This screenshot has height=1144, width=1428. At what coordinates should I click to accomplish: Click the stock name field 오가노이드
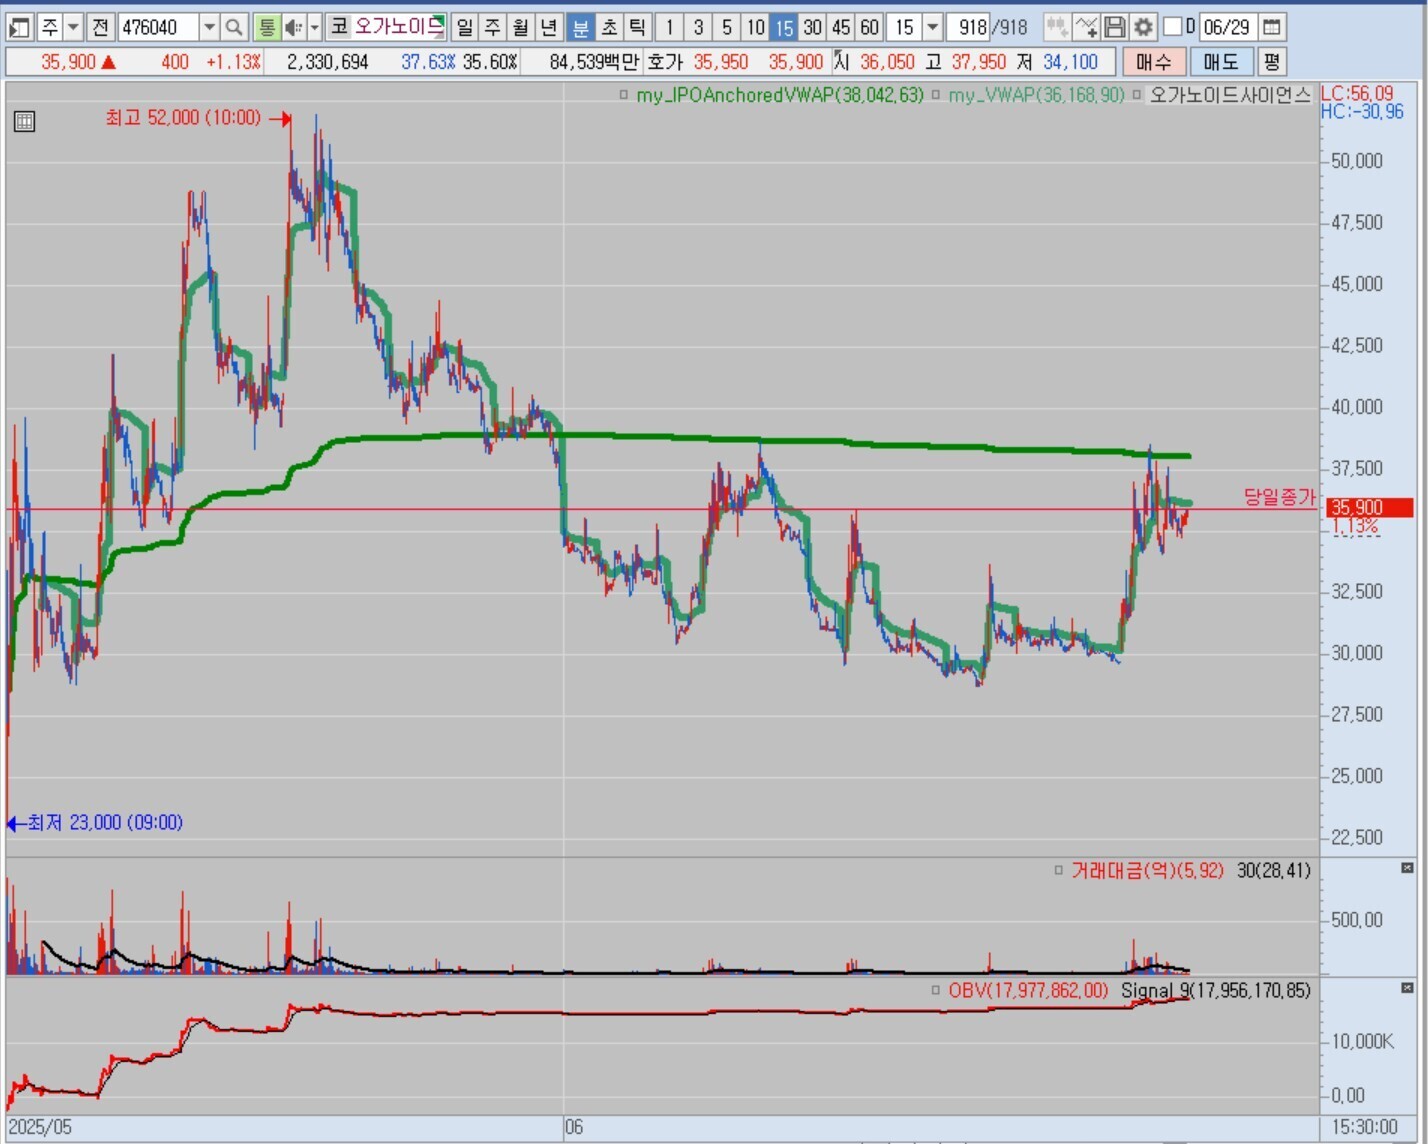[x=398, y=27]
